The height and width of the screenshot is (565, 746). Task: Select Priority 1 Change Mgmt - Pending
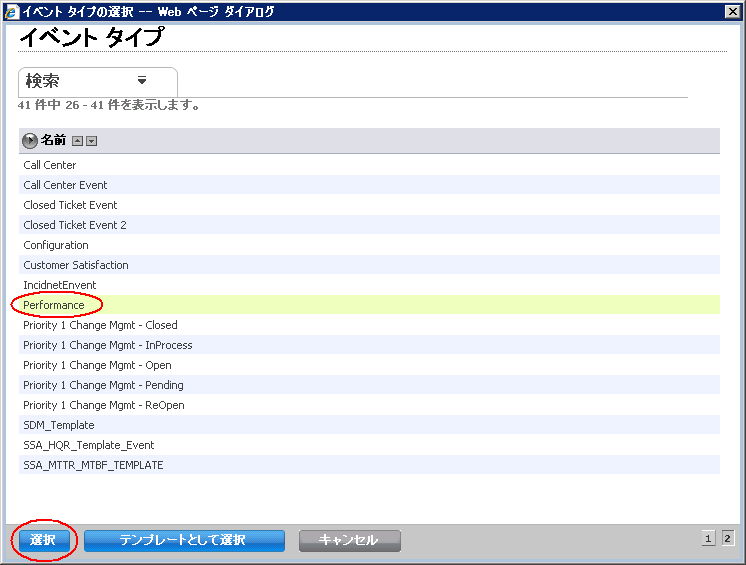pyautogui.click(x=369, y=384)
